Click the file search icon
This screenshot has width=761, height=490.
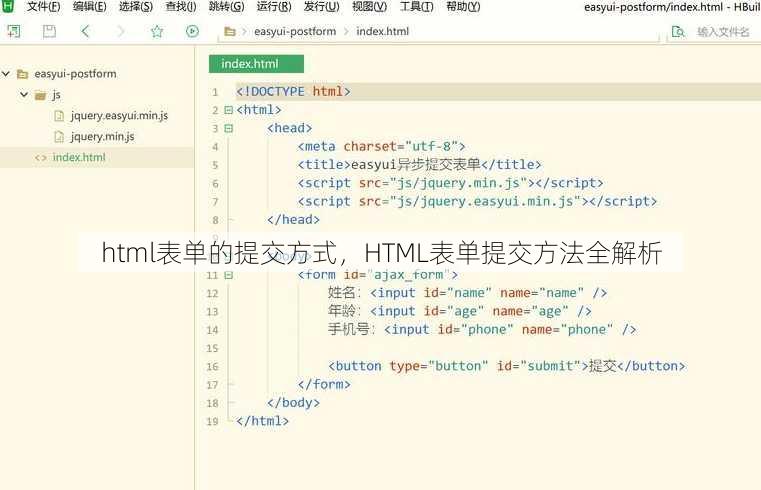tap(678, 32)
